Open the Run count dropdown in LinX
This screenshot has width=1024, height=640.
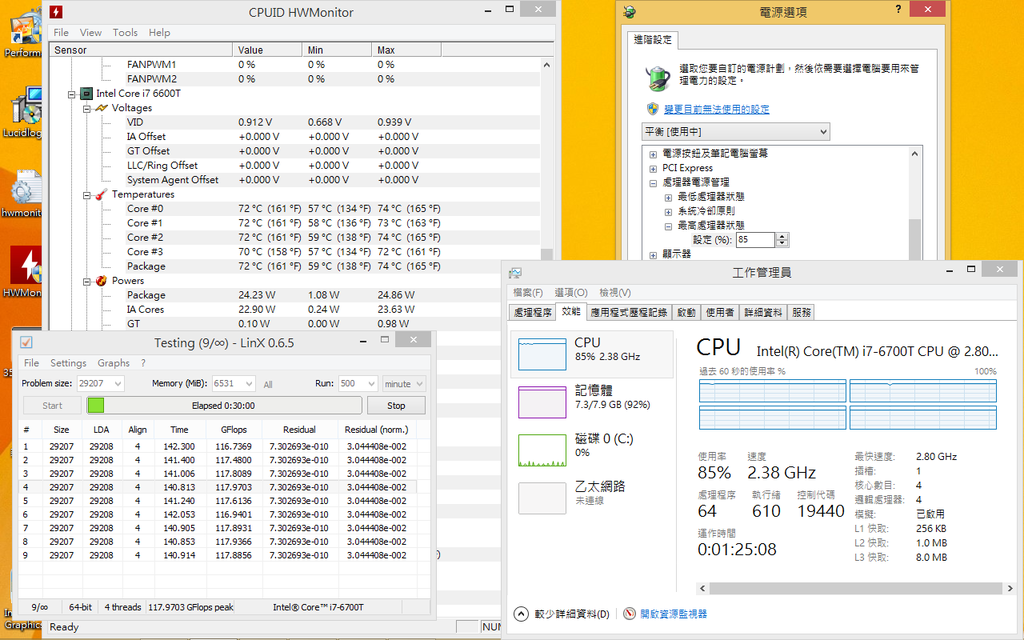372,383
